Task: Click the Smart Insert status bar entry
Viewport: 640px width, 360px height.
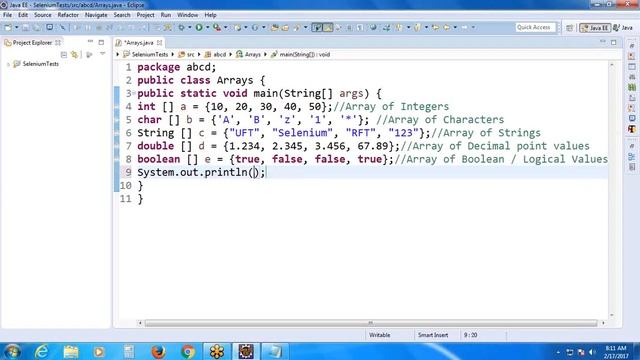Action: click(433, 335)
